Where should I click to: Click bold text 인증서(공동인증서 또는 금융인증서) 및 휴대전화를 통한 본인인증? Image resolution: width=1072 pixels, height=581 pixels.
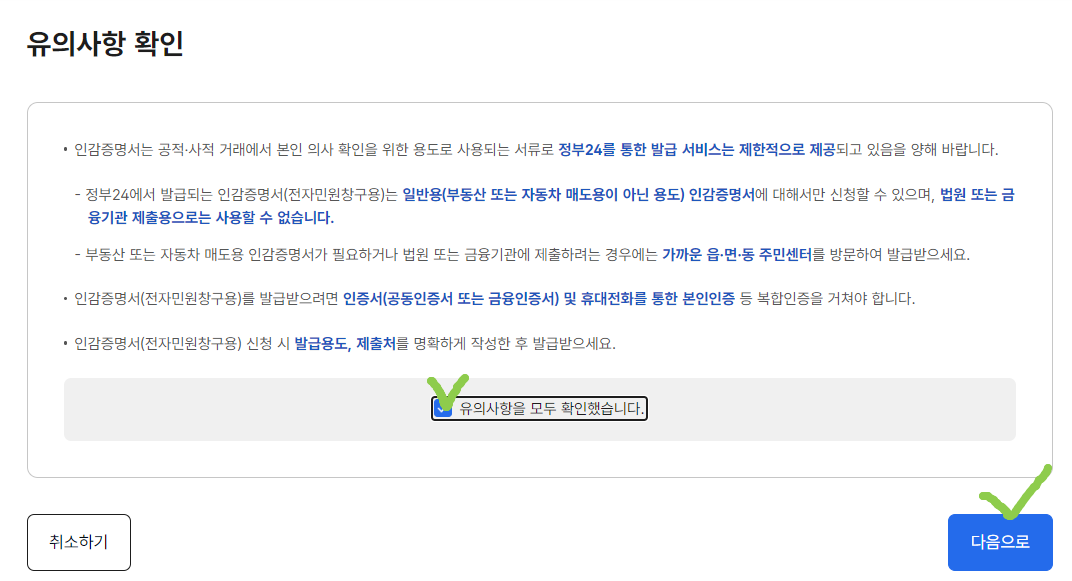(x=539, y=299)
